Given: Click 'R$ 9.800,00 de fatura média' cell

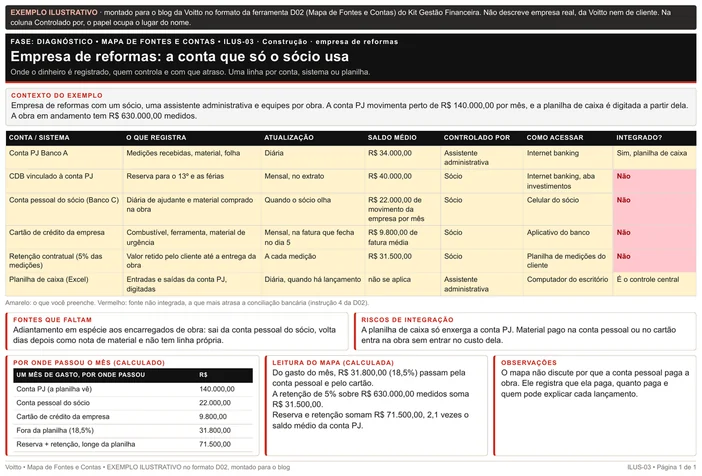Looking at the screenshot, I should [x=403, y=237].
